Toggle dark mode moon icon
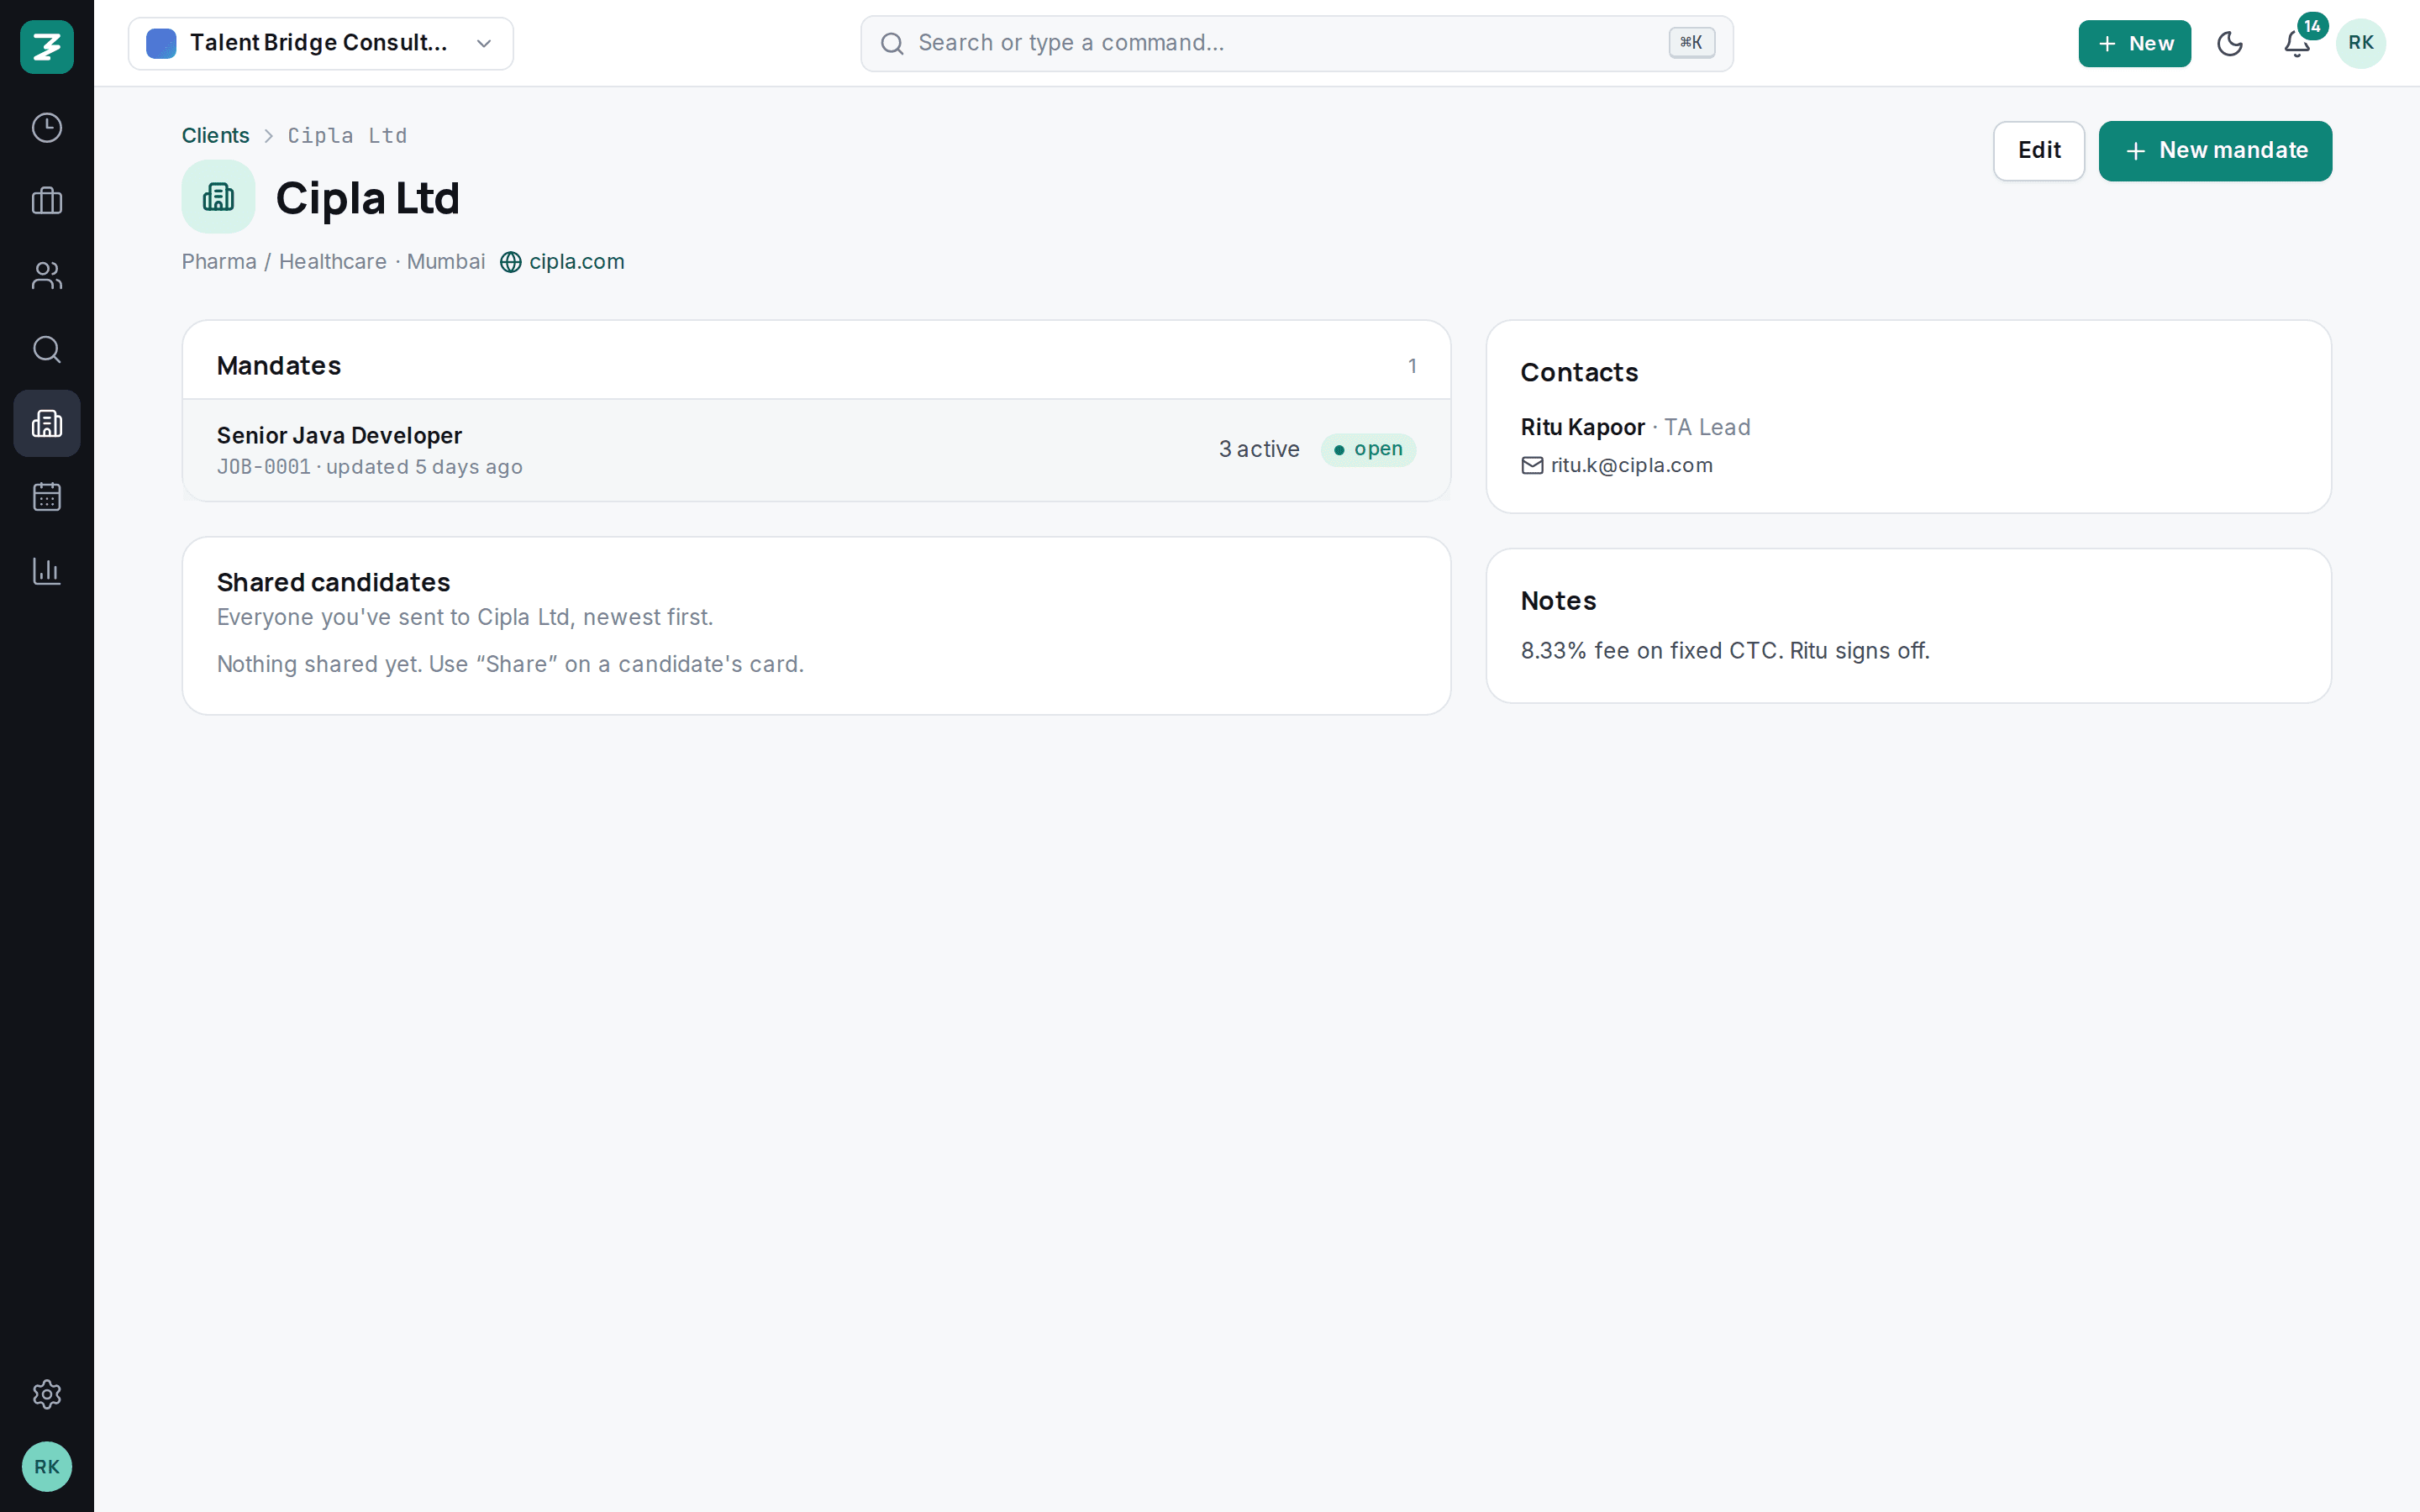Image resolution: width=2420 pixels, height=1512 pixels. point(2230,43)
